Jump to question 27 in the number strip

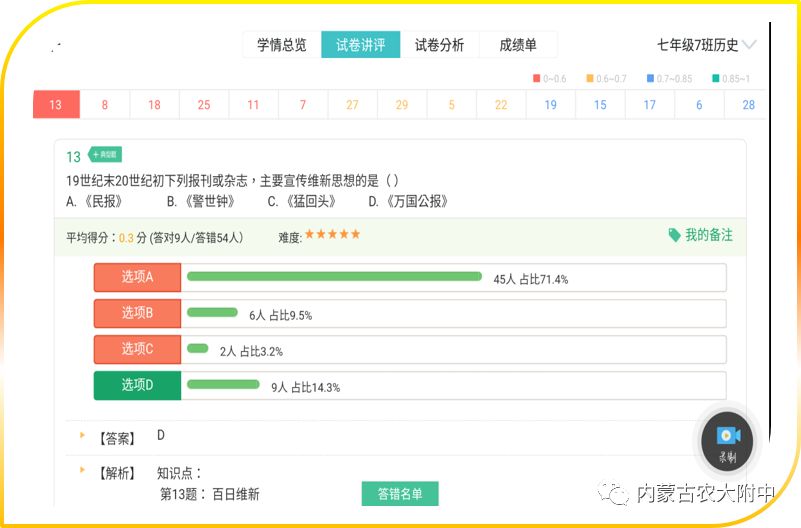point(352,105)
